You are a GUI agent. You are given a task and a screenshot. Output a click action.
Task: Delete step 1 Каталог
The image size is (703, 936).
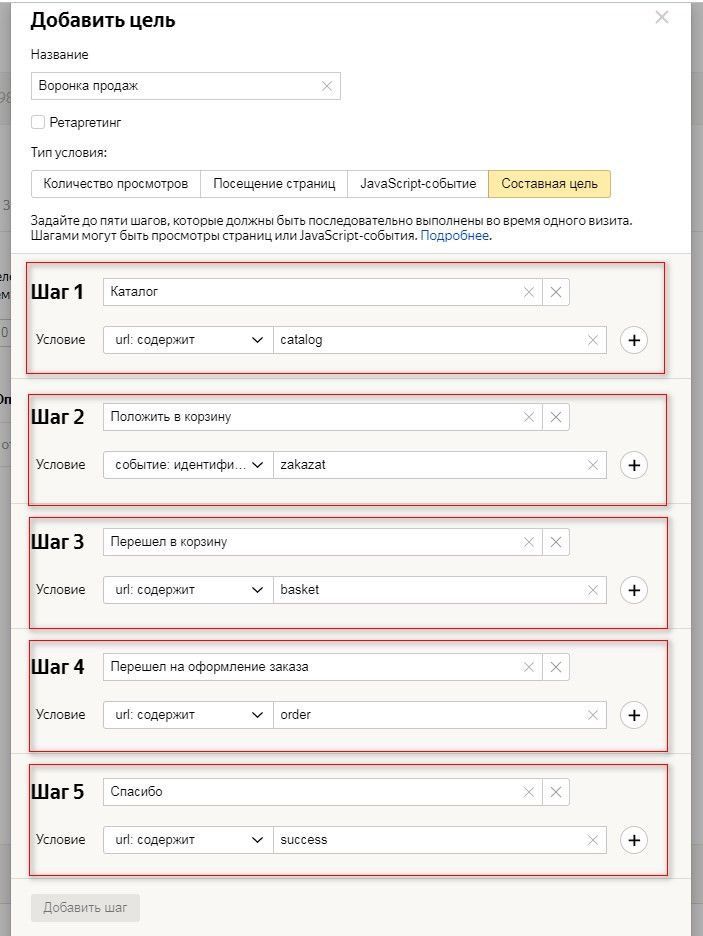coord(556,292)
